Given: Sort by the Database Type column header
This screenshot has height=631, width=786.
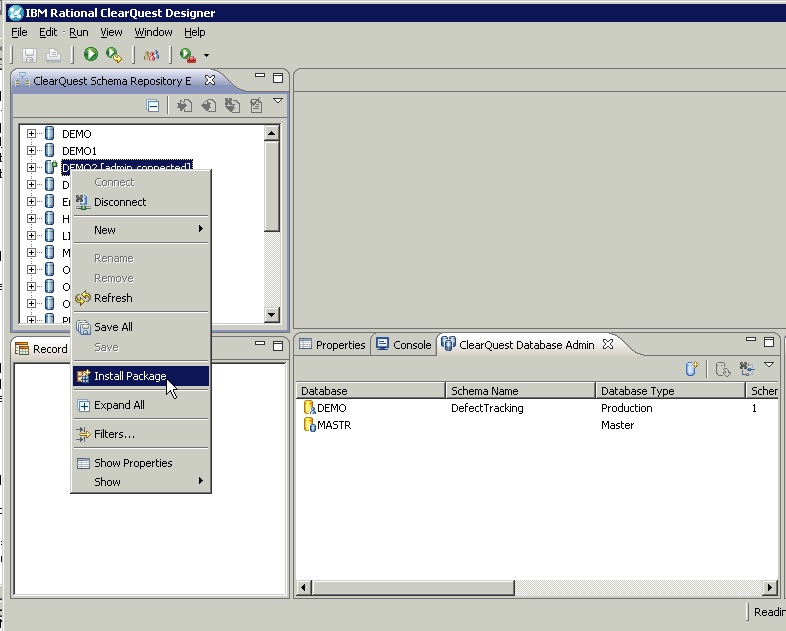Looking at the screenshot, I should pyautogui.click(x=670, y=391).
